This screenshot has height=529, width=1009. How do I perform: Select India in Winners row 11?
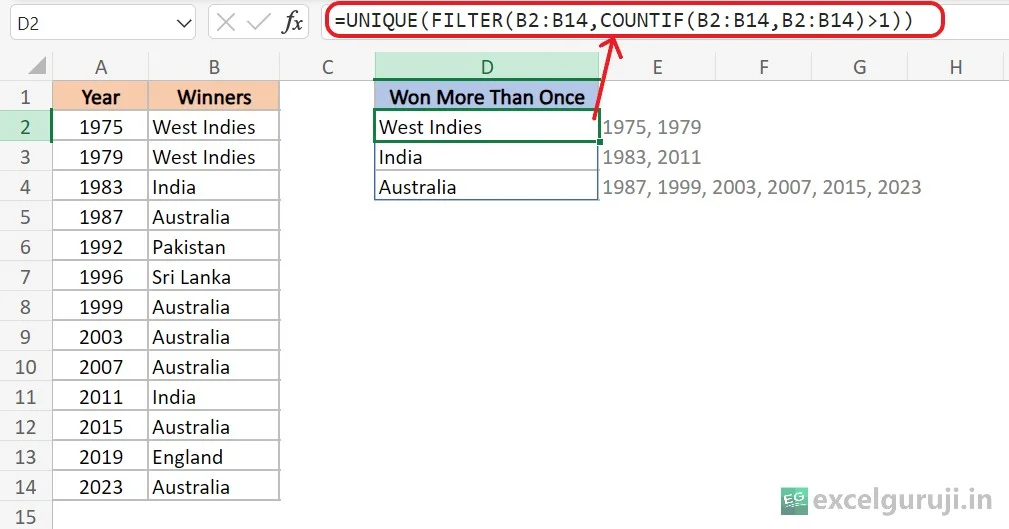coord(214,396)
